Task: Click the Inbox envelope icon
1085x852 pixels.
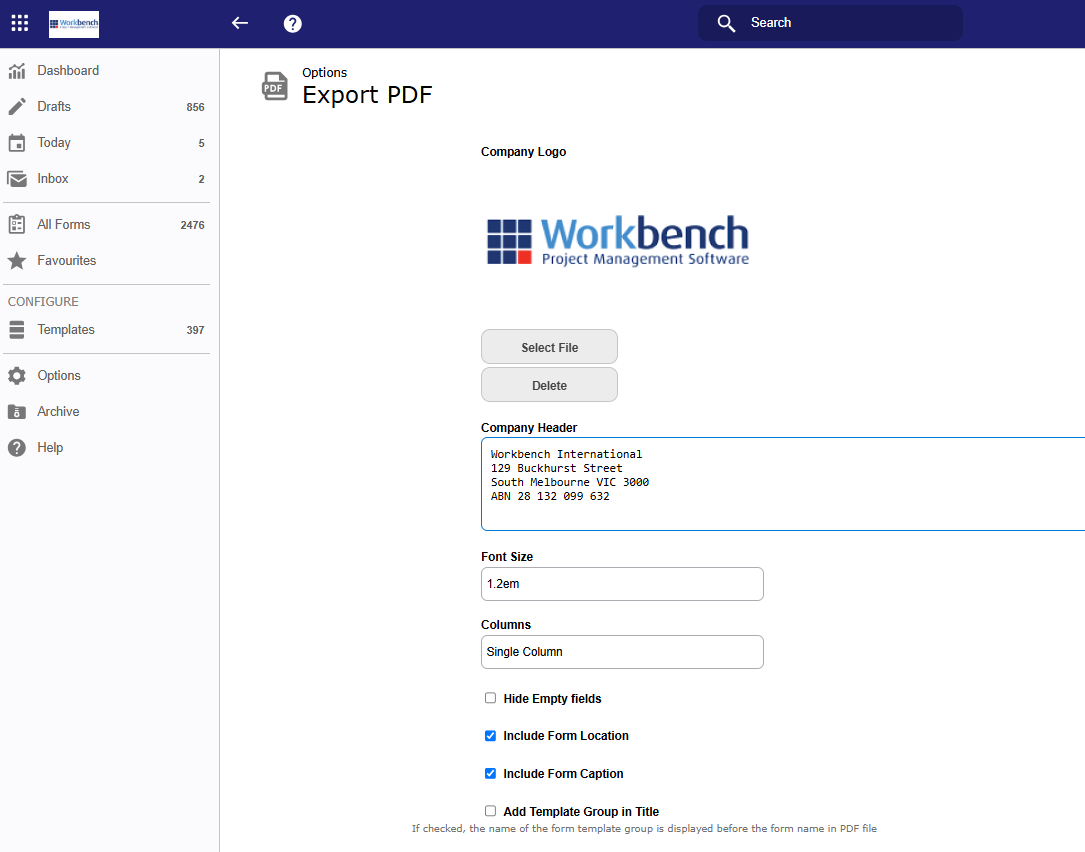Action: 17,179
